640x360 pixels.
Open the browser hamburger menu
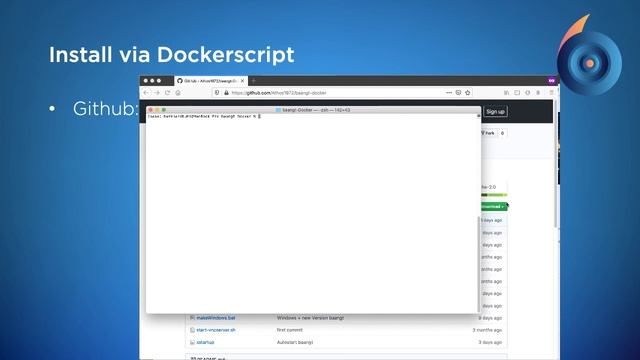551,93
